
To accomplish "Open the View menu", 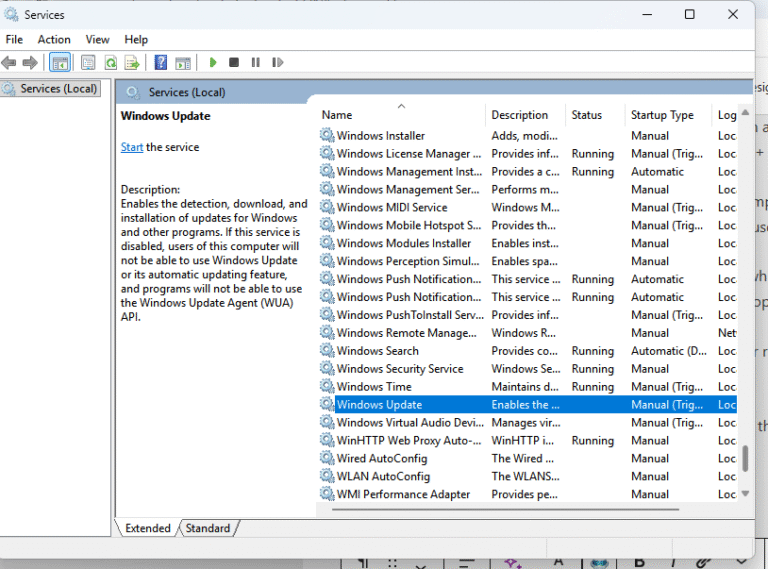I will point(97,39).
